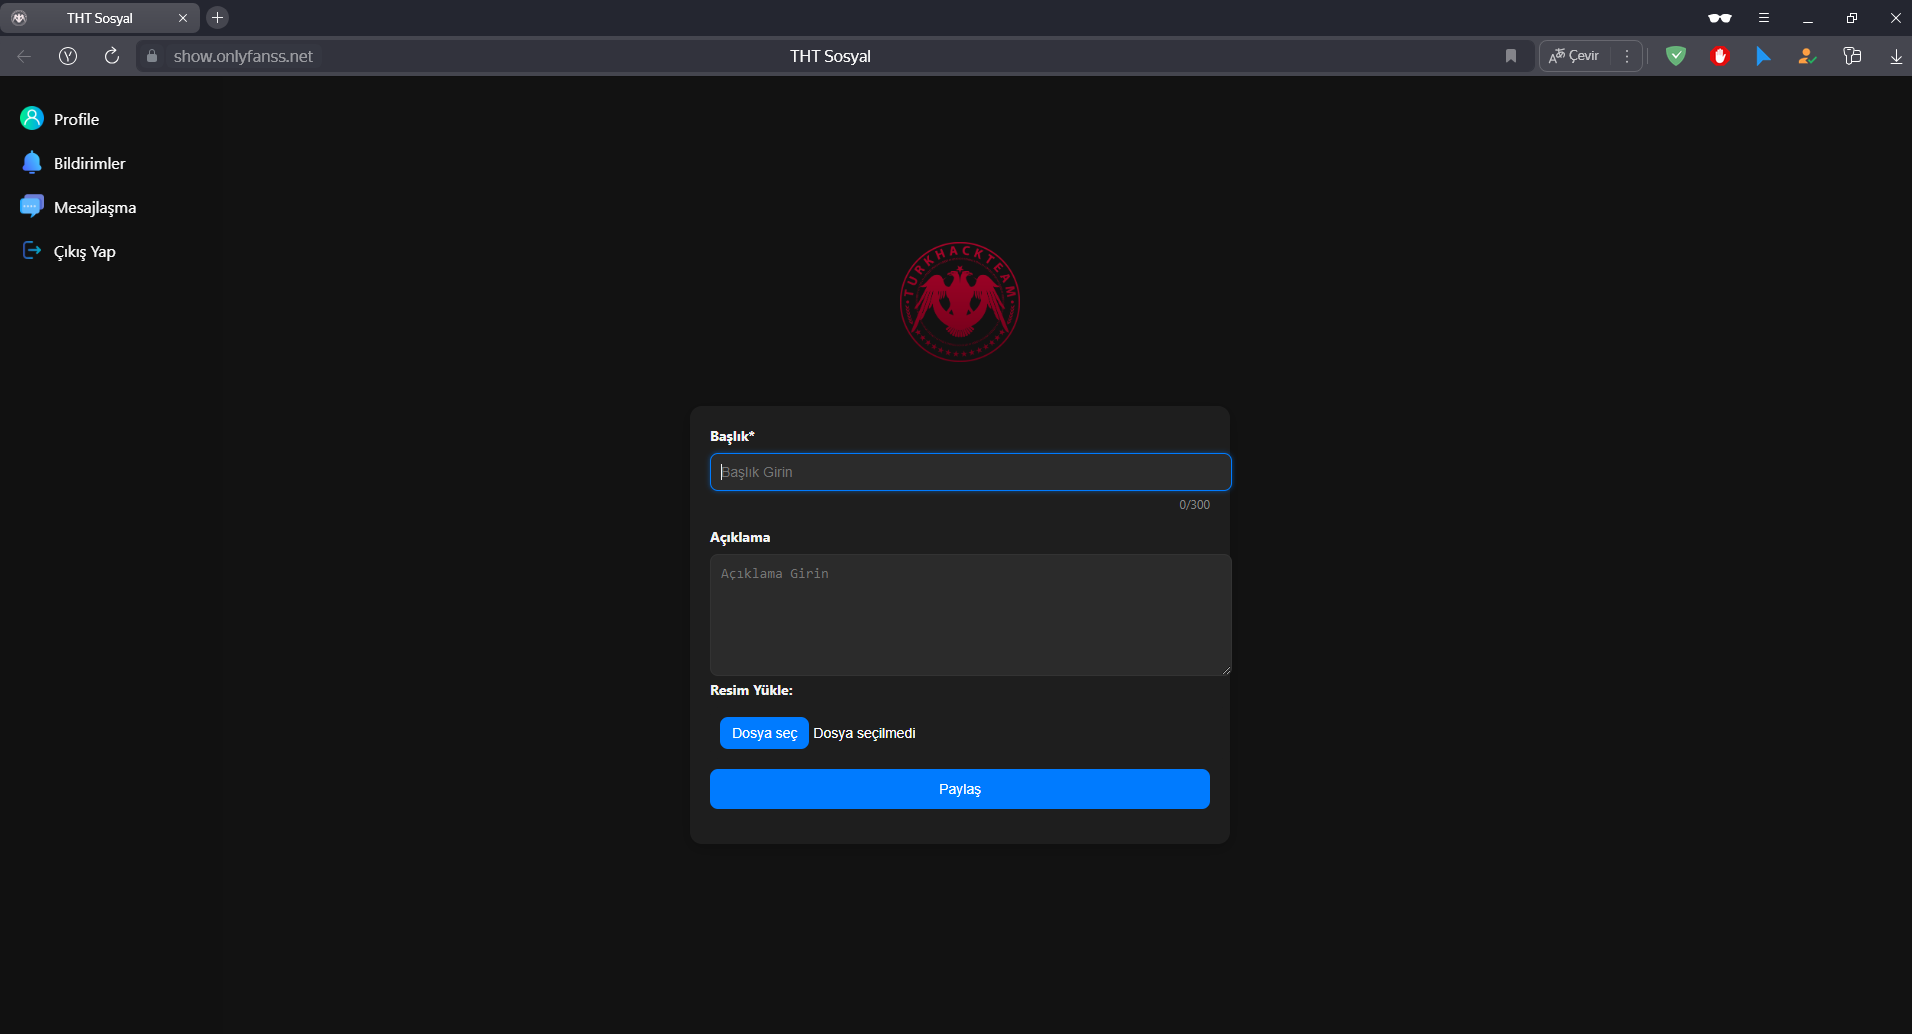Click the Profile avatar icon
This screenshot has width=1912, height=1034.
pyautogui.click(x=32, y=118)
